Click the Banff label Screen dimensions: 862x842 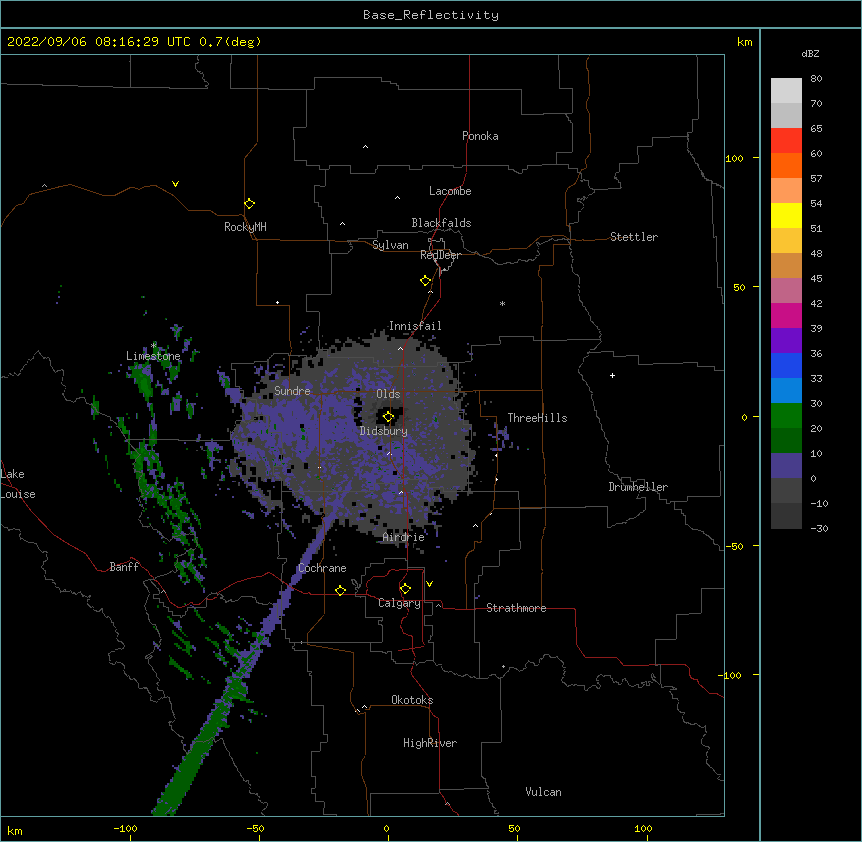tap(124, 567)
